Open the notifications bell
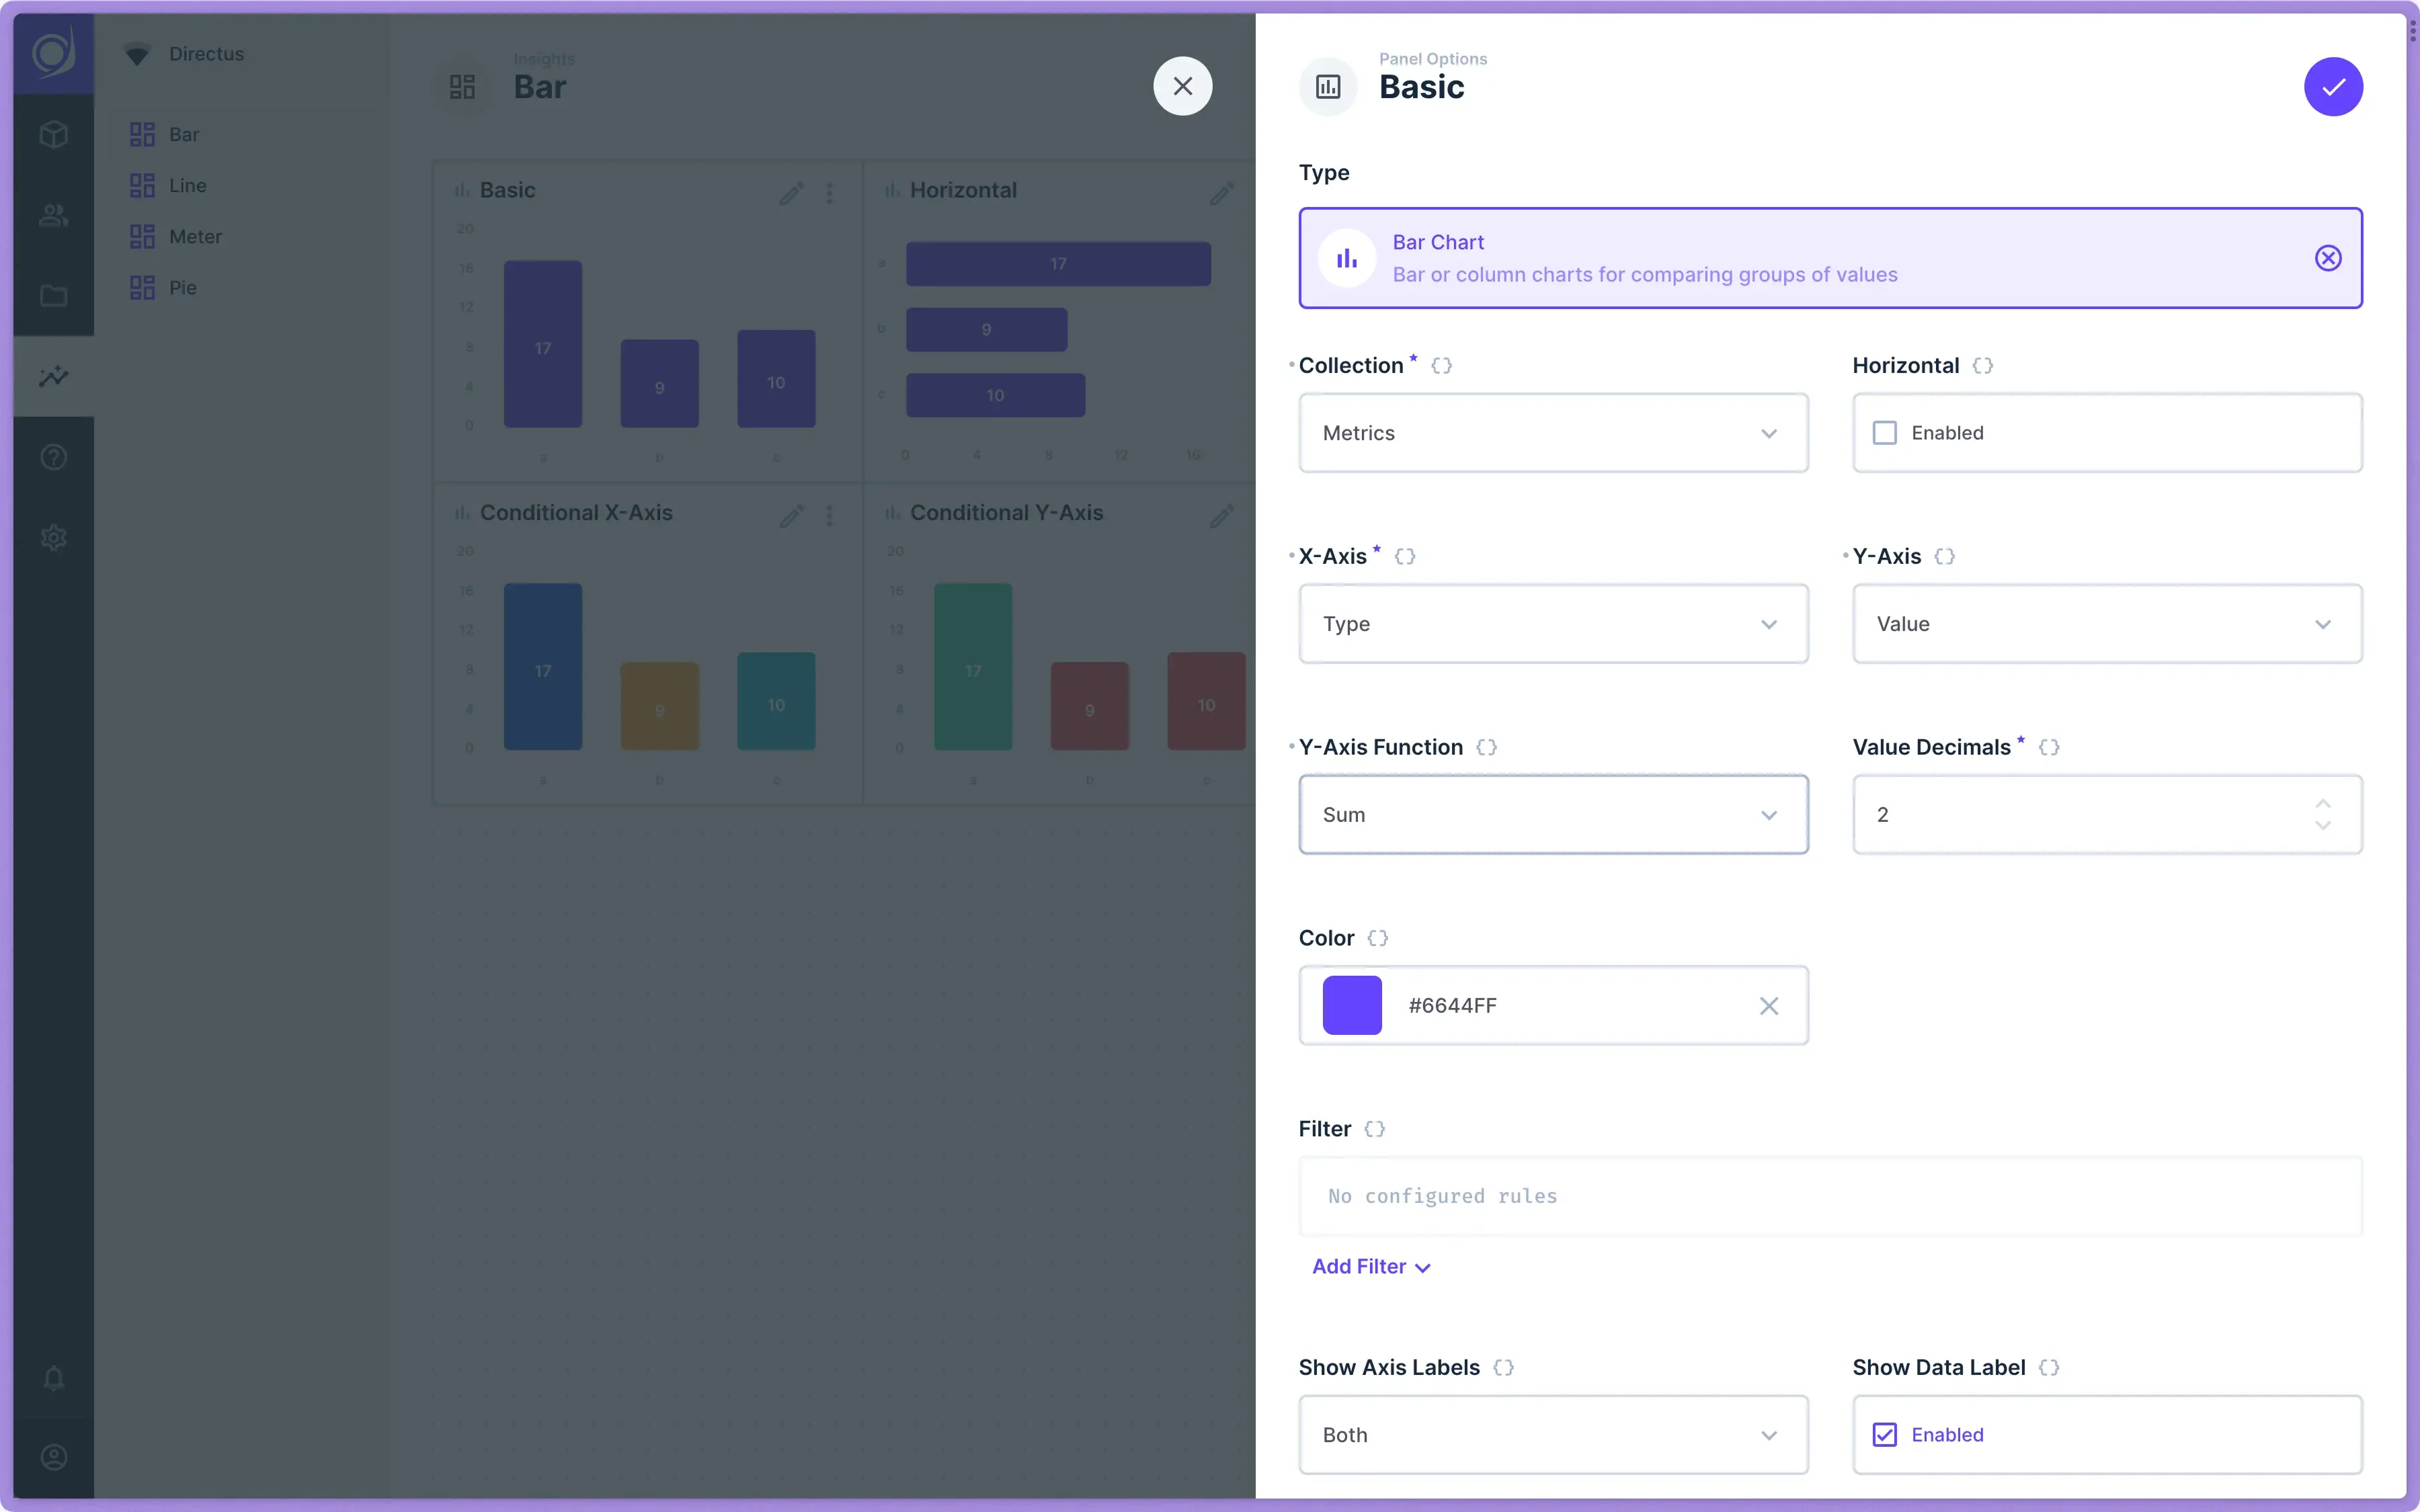This screenshot has width=2420, height=1512. (x=54, y=1378)
